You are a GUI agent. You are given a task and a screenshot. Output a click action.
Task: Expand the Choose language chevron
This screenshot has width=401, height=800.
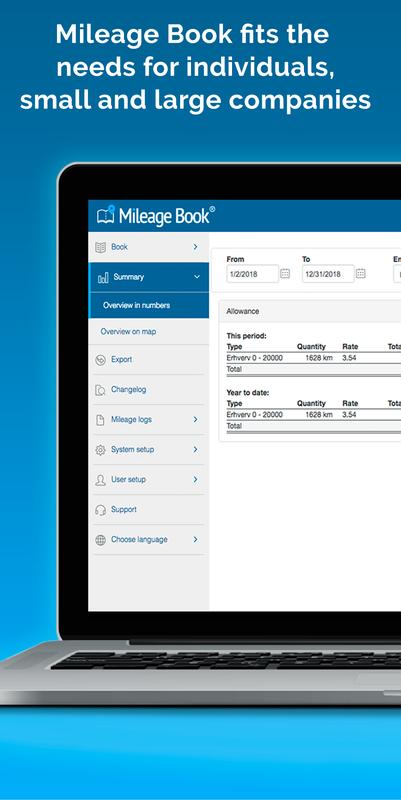pos(195,539)
